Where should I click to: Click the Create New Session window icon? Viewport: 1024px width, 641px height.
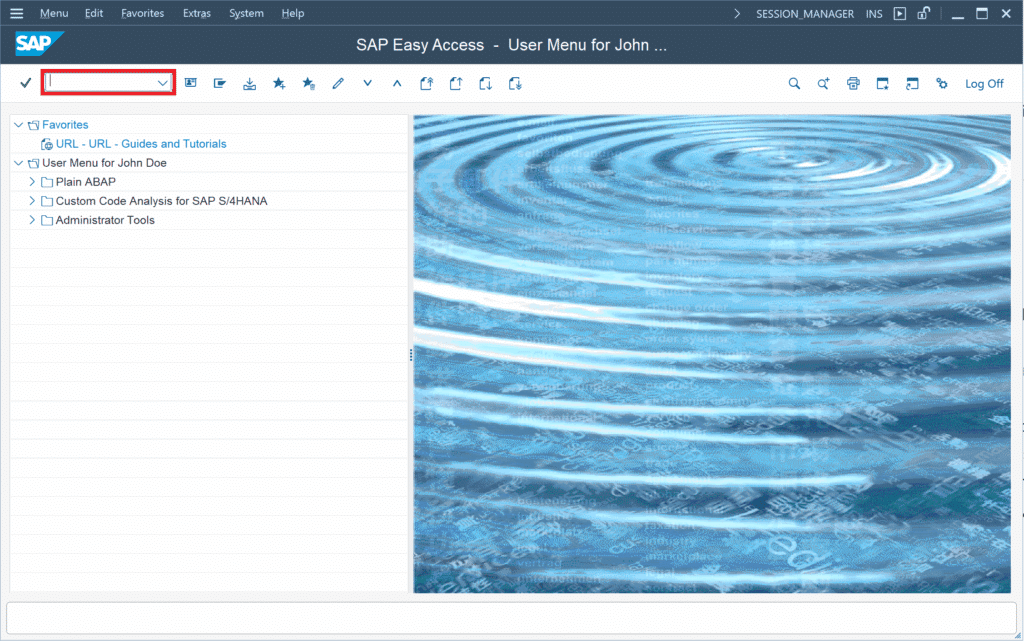pyautogui.click(x=883, y=84)
